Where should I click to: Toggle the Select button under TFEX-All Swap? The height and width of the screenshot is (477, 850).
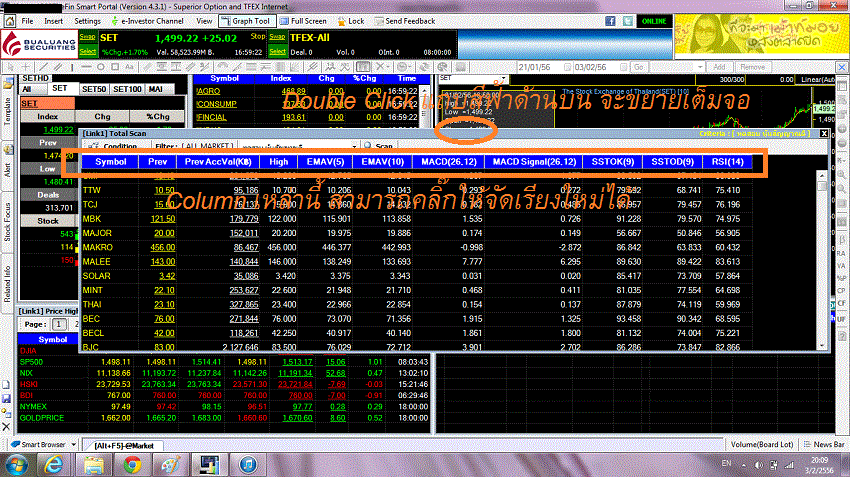[x=277, y=51]
